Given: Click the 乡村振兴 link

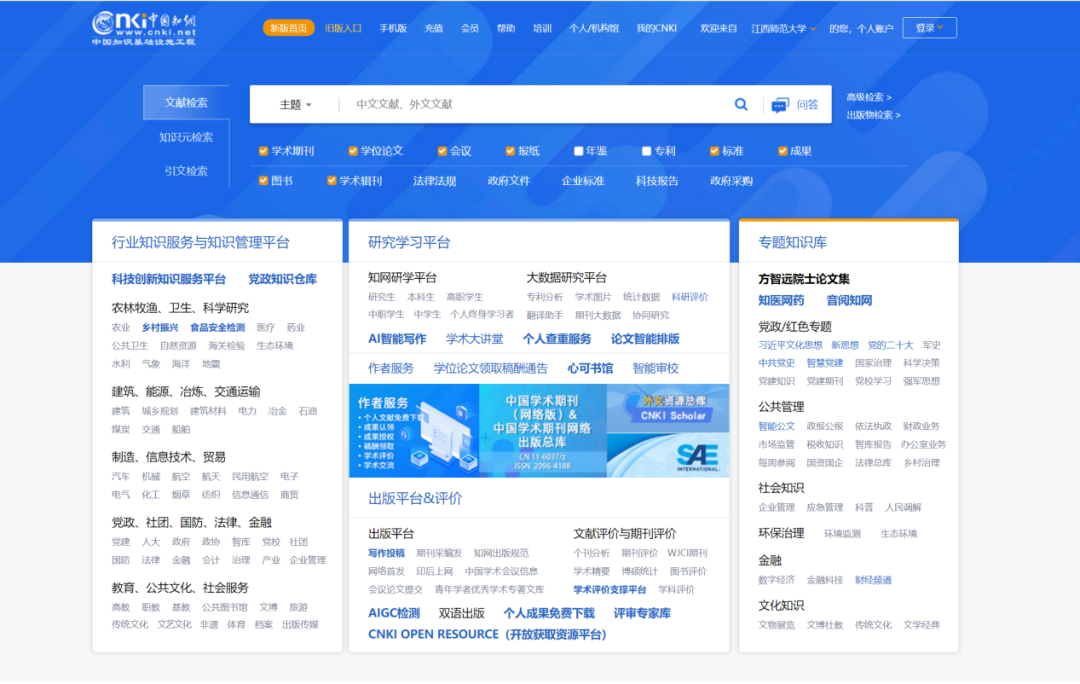Looking at the screenshot, I should click(x=160, y=328).
